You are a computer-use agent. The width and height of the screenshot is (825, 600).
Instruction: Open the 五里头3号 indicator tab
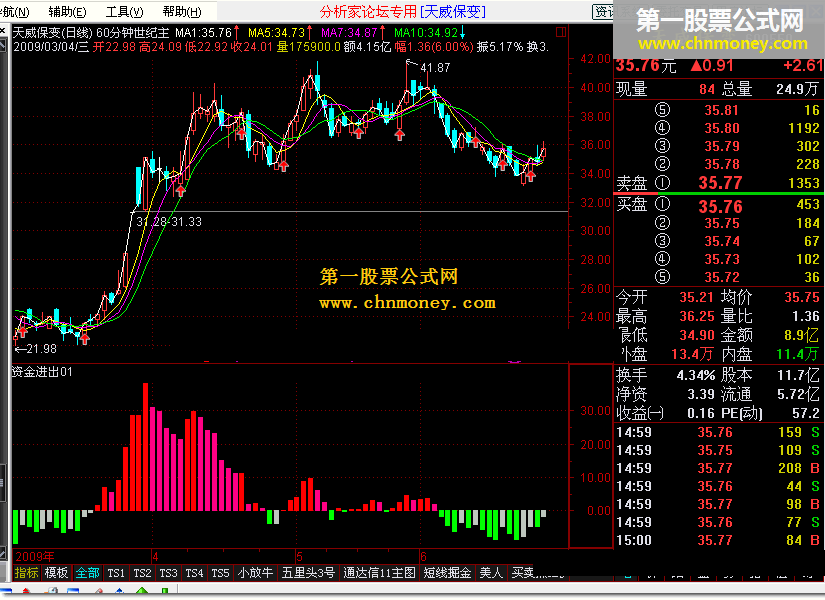[308, 573]
